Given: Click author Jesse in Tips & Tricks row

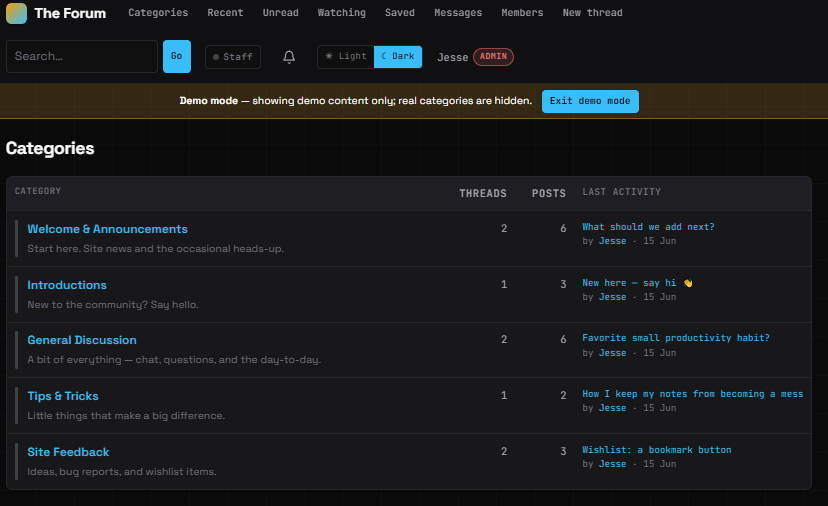Looking at the screenshot, I should click(612, 408).
